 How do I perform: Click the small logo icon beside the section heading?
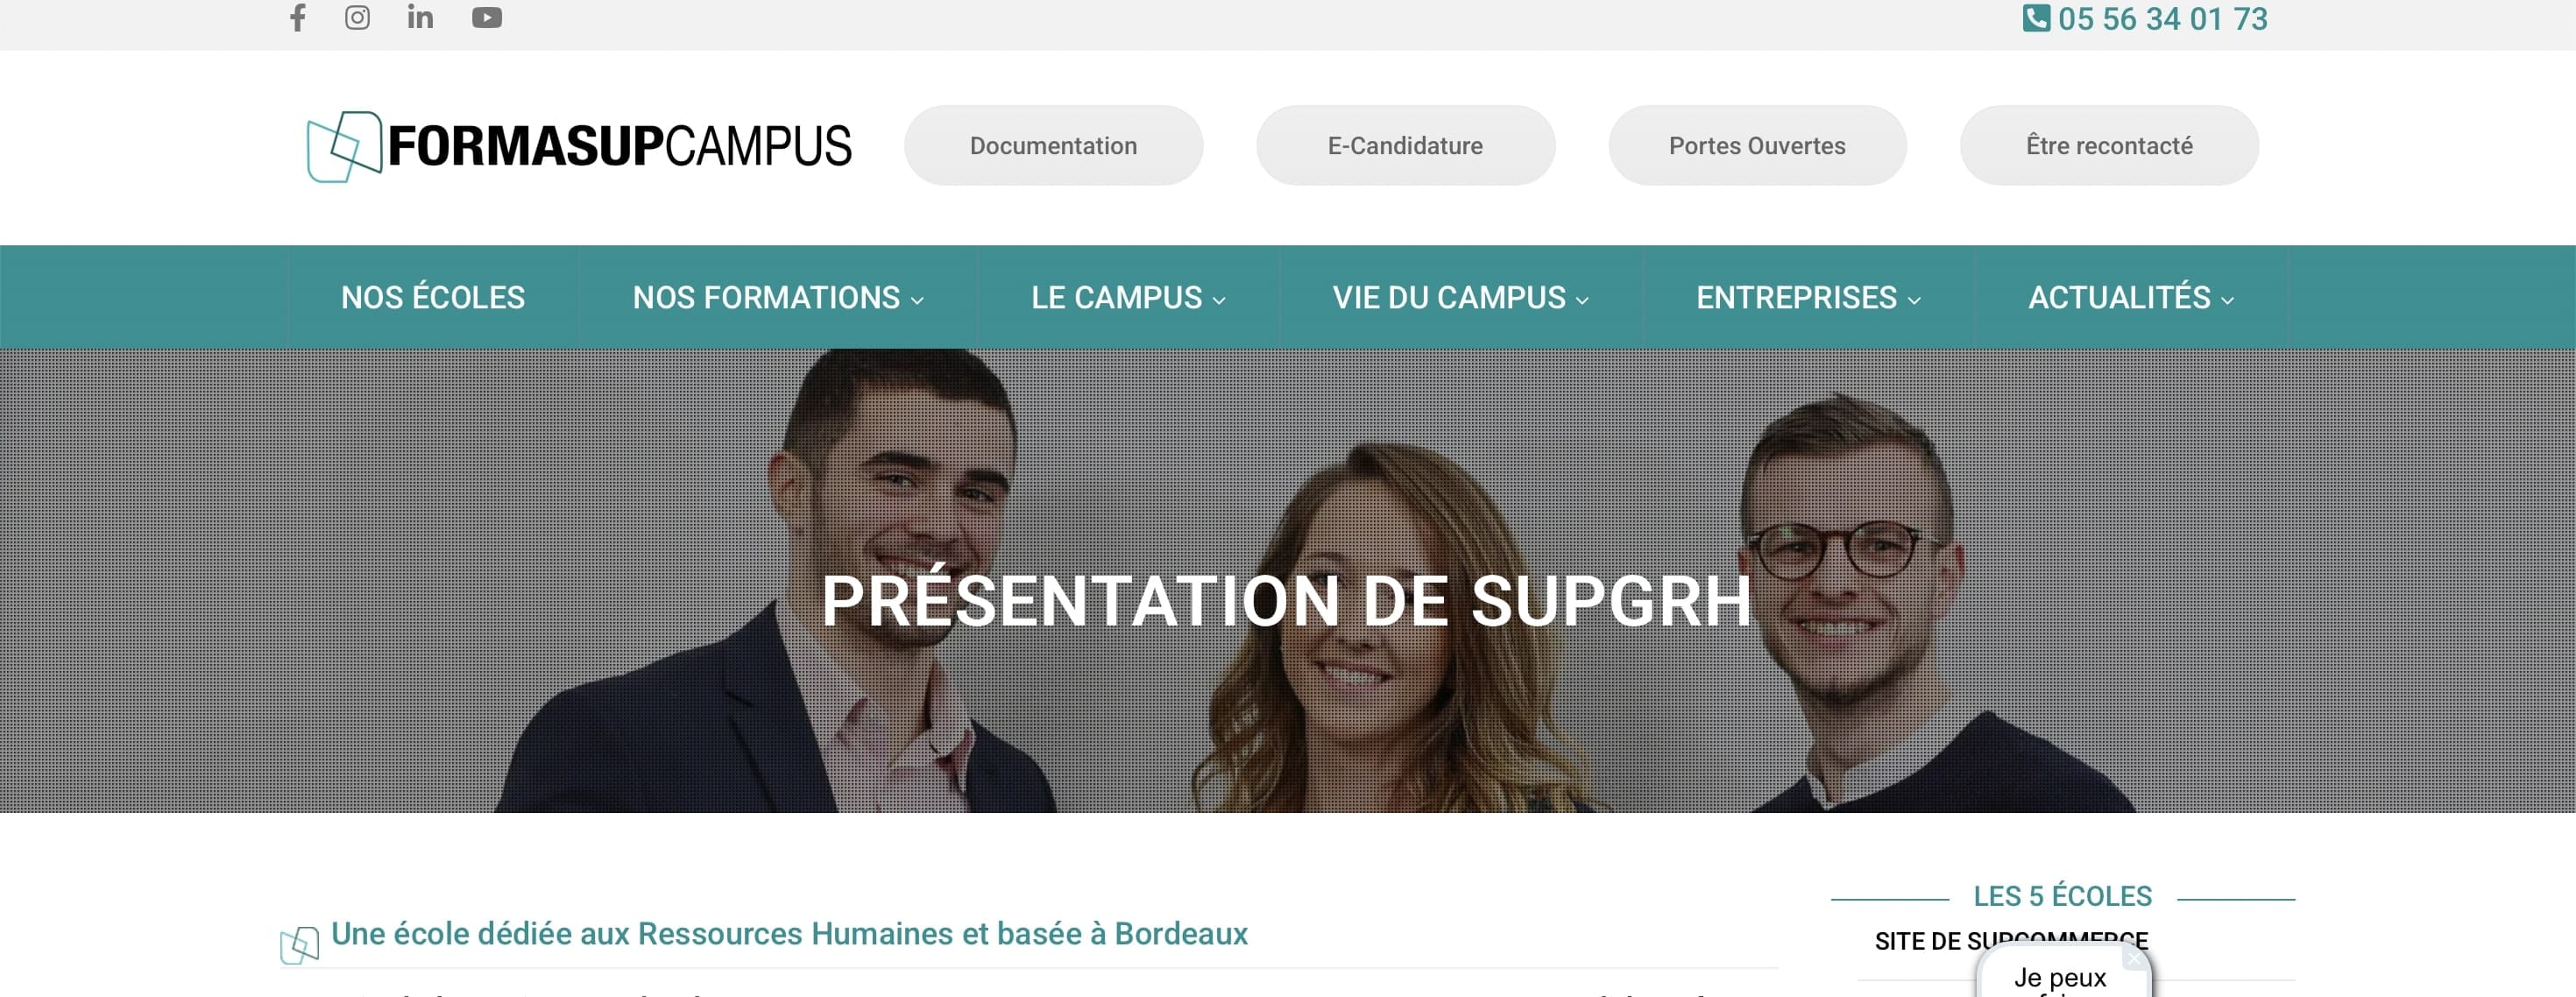[x=299, y=944]
